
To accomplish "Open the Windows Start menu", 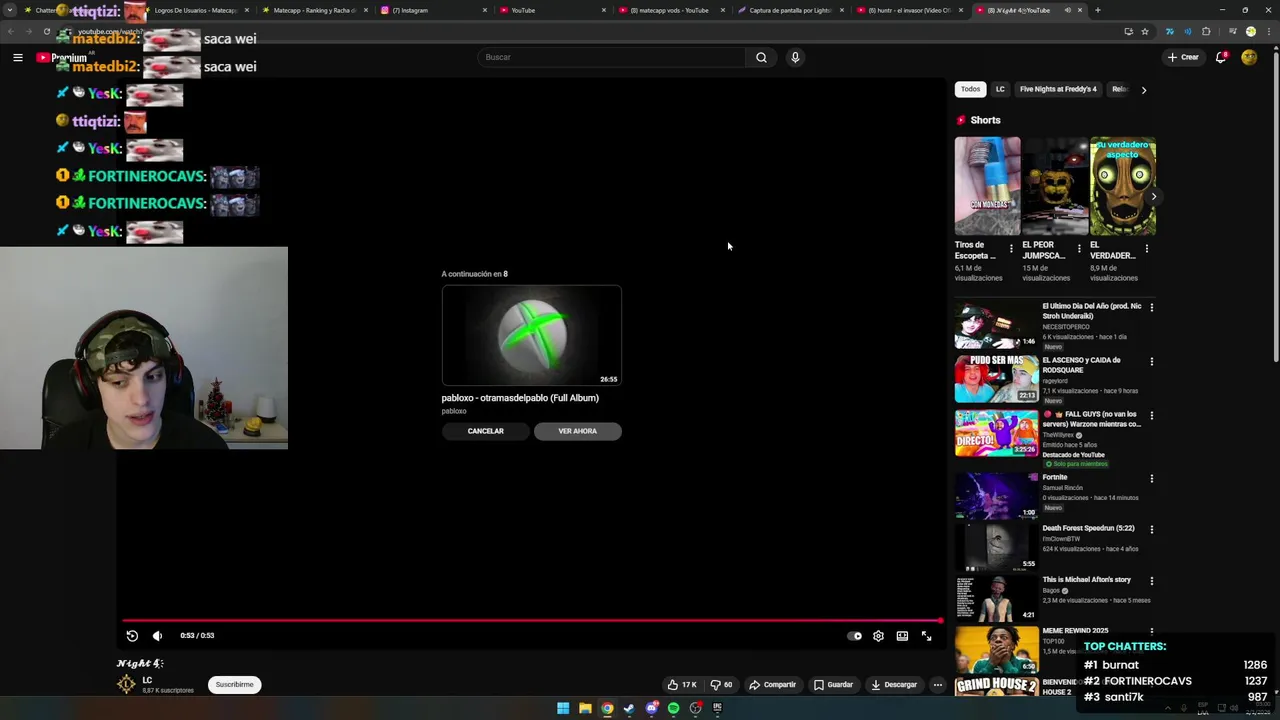I will pos(563,708).
